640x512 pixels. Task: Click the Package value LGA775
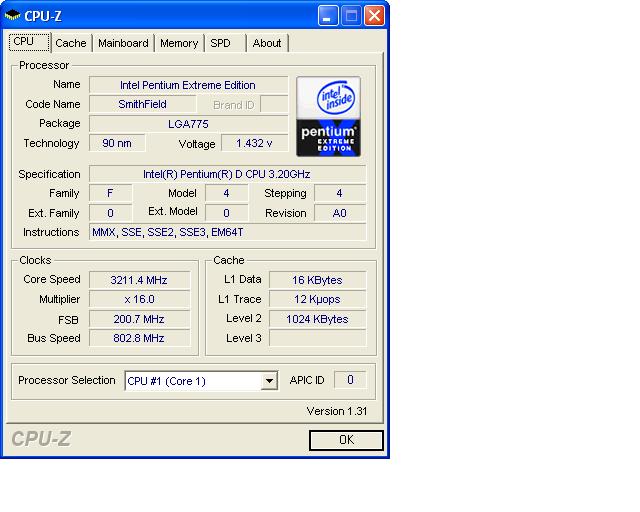click(x=188, y=124)
